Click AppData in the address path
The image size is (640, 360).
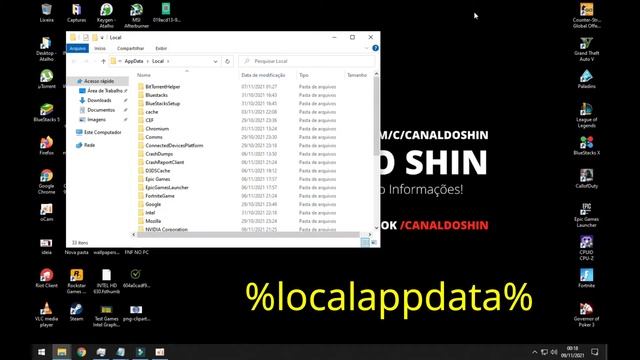(x=134, y=61)
